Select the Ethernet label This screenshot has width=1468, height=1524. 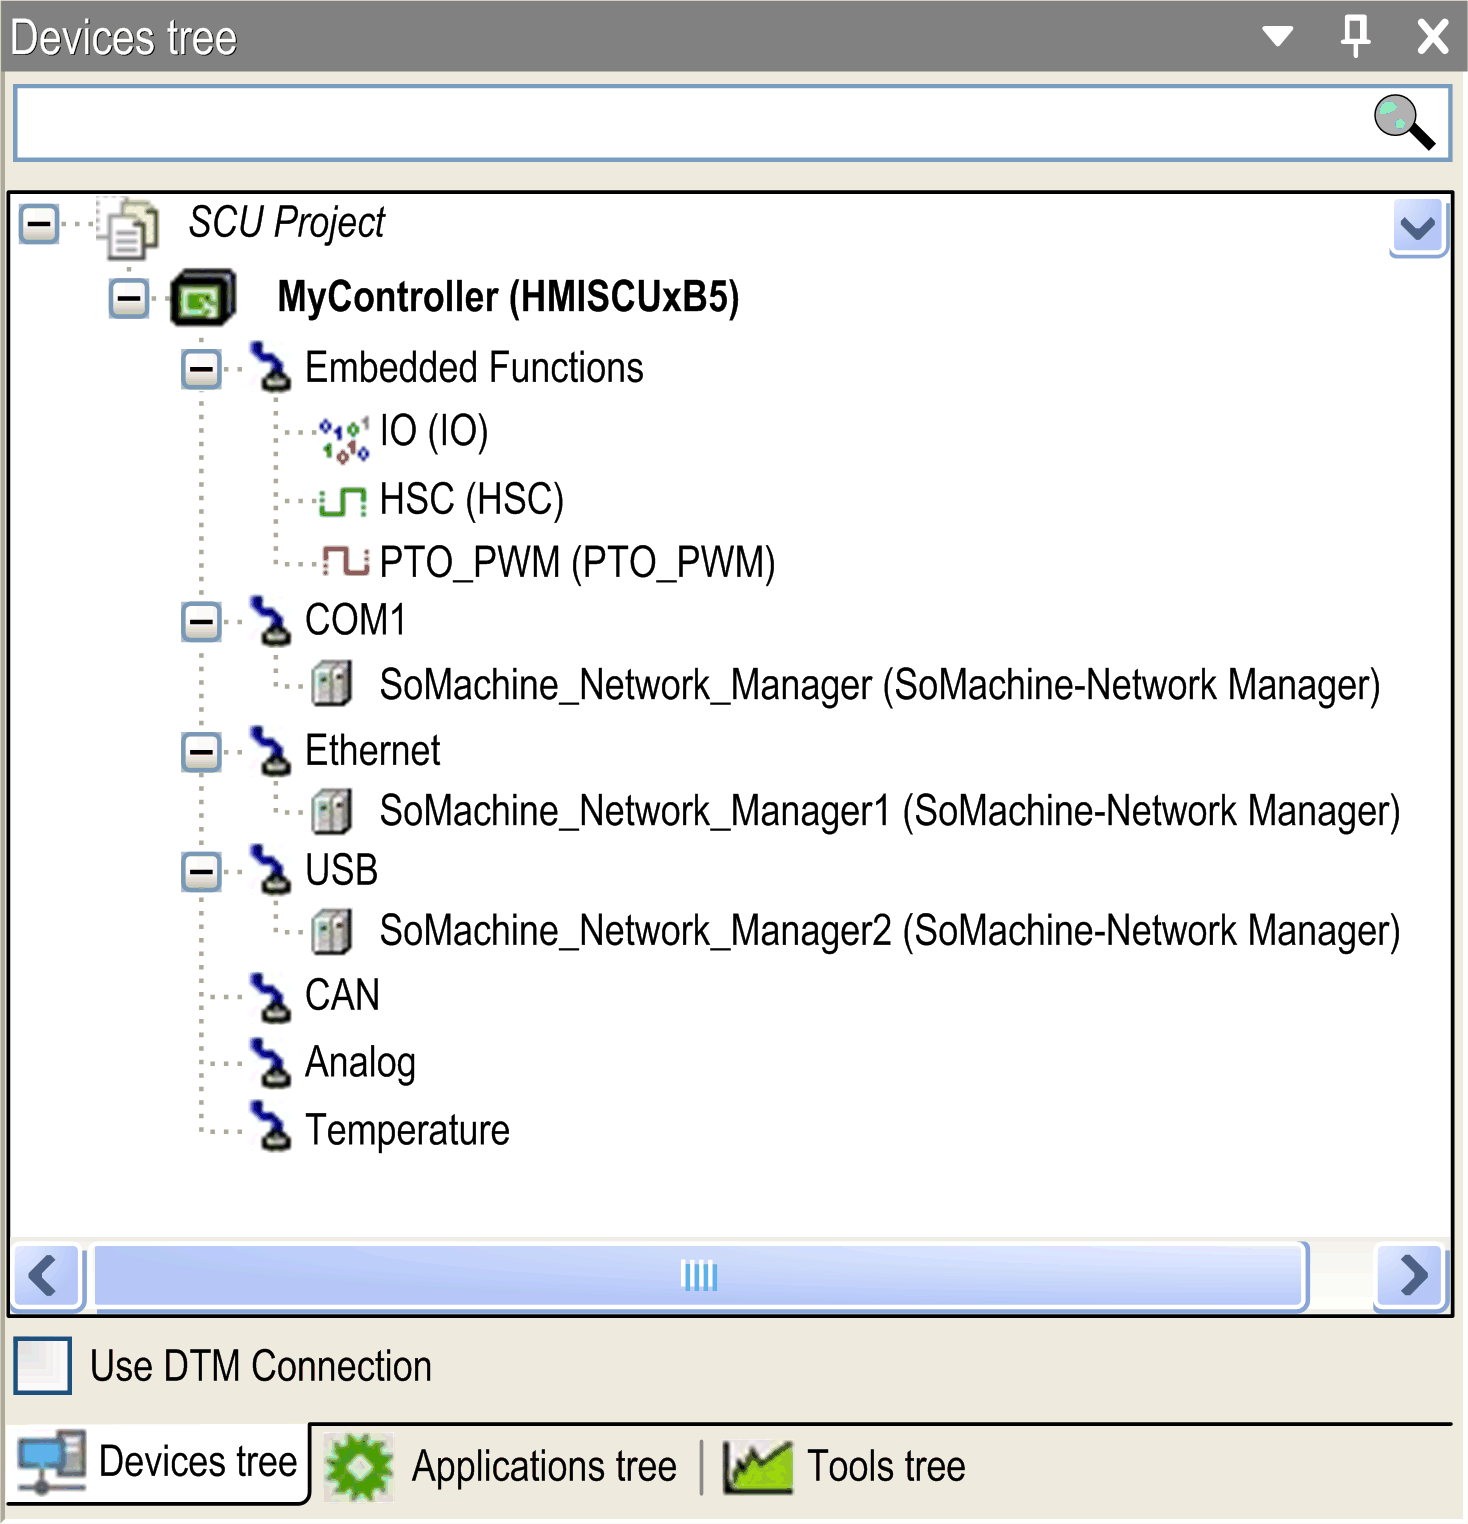(372, 751)
